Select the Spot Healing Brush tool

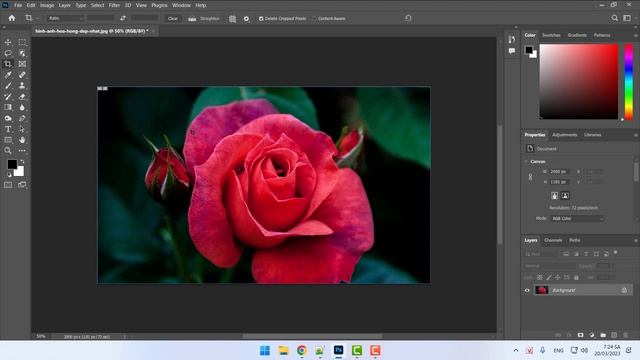[x=22, y=75]
